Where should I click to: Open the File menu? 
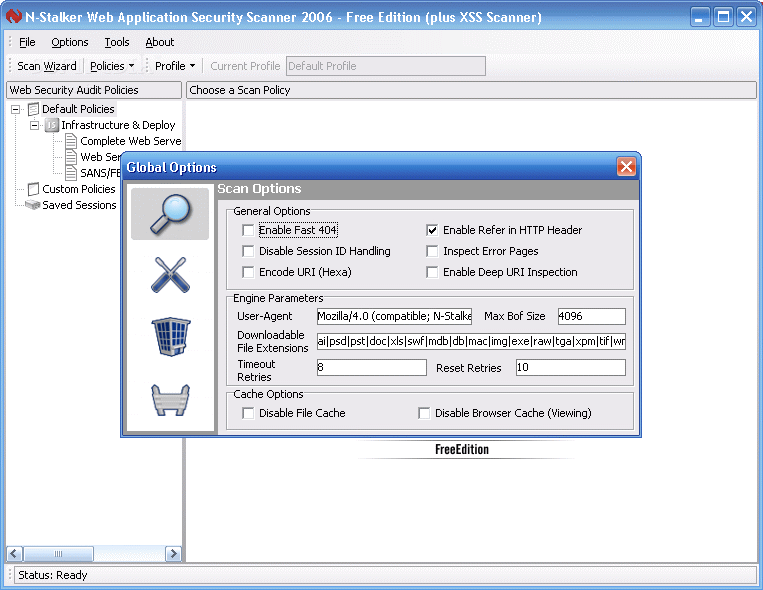click(27, 42)
